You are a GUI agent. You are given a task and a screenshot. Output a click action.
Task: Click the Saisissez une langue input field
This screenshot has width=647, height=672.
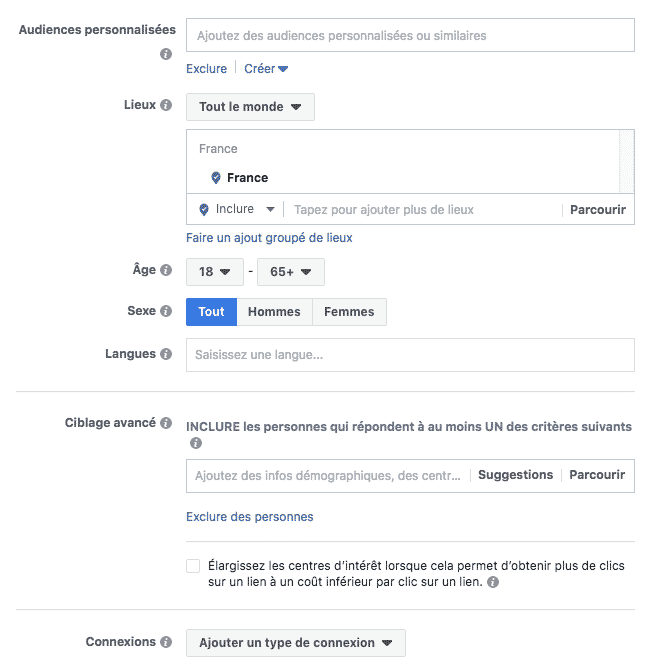(x=410, y=355)
